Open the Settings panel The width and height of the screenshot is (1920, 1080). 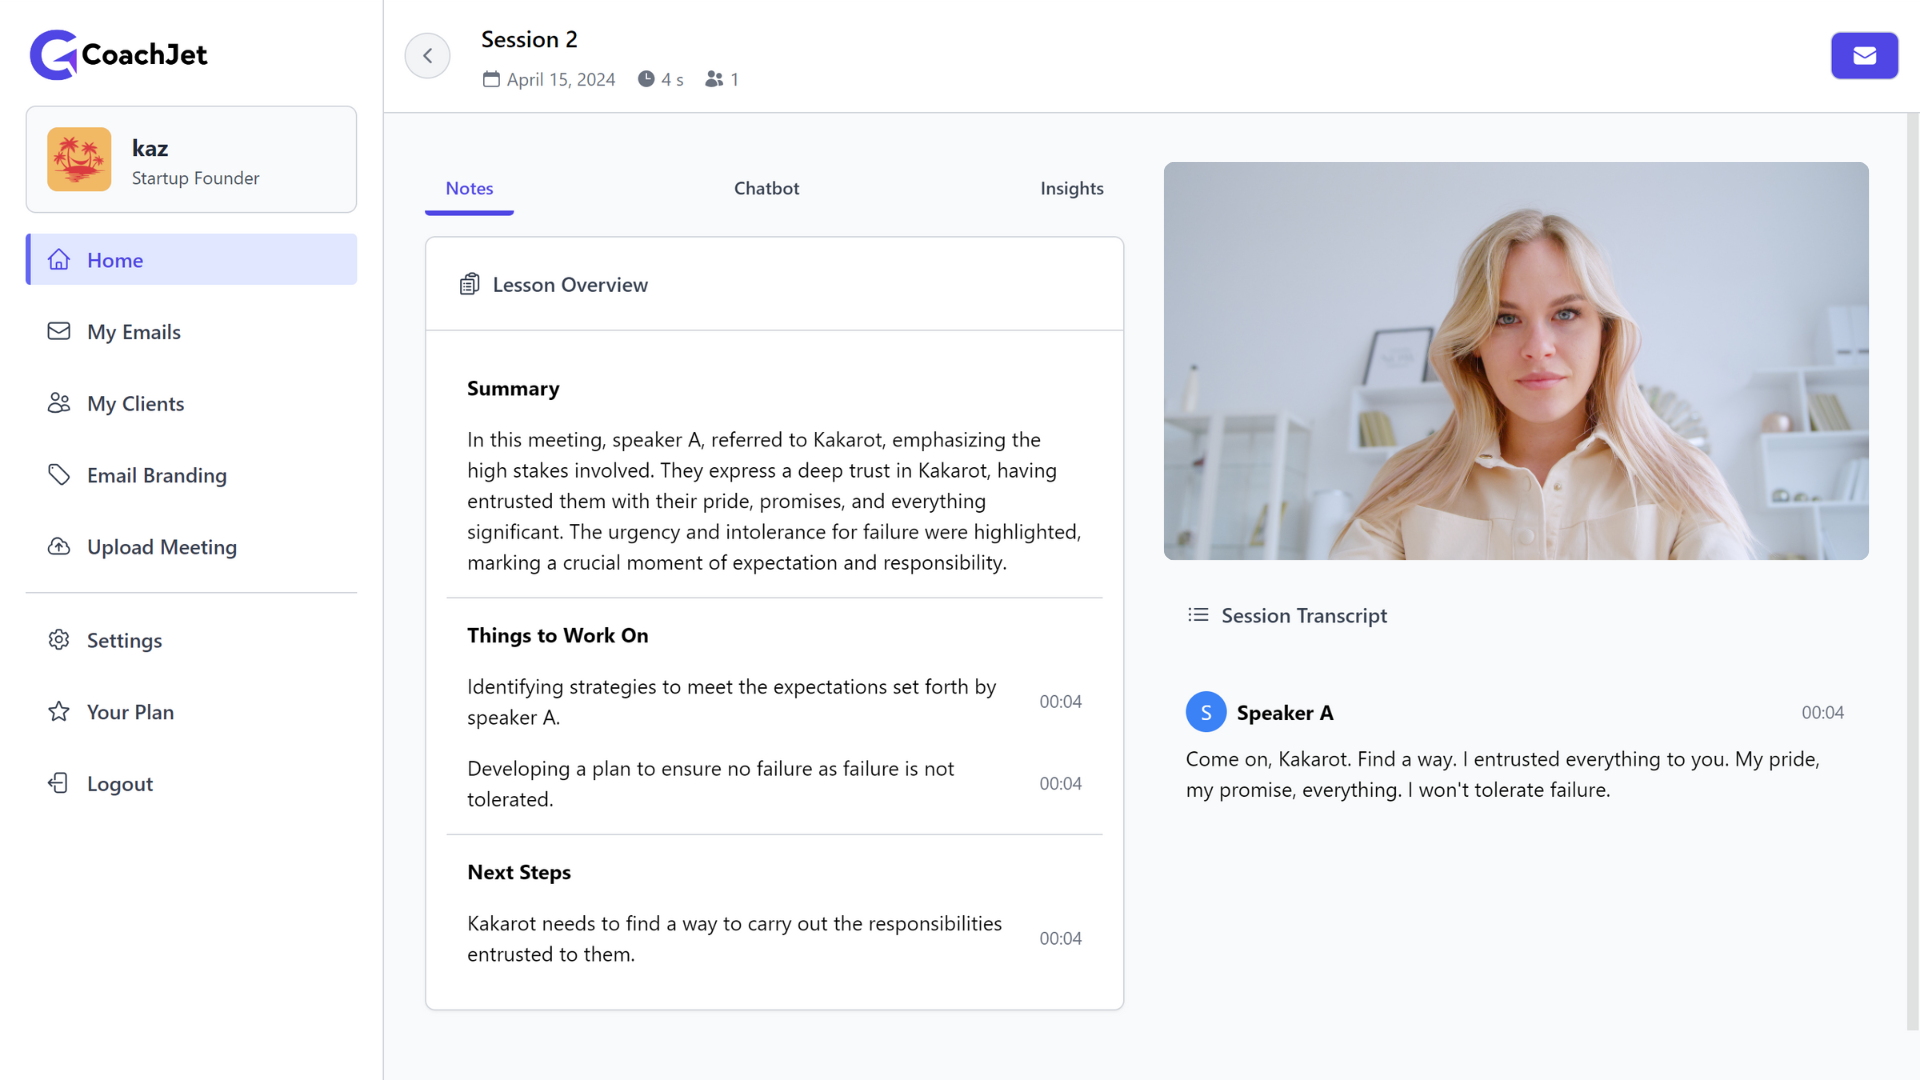pos(124,638)
